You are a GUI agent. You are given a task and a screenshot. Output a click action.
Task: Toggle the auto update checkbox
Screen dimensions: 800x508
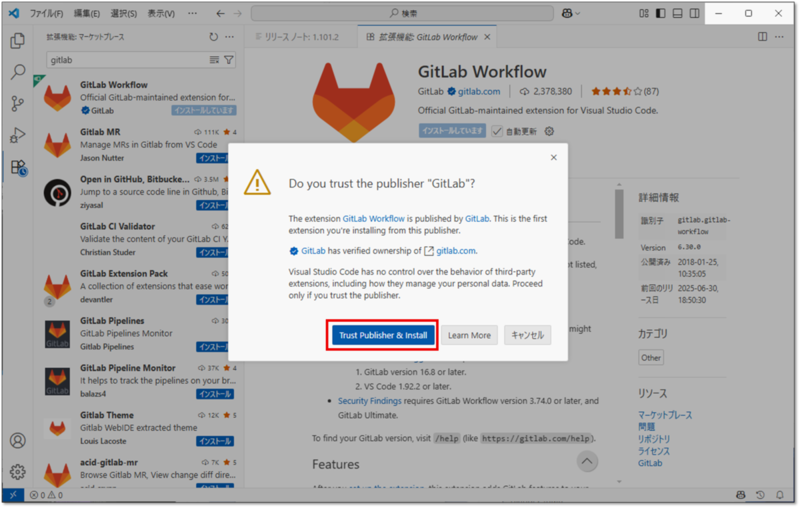pyautogui.click(x=496, y=131)
